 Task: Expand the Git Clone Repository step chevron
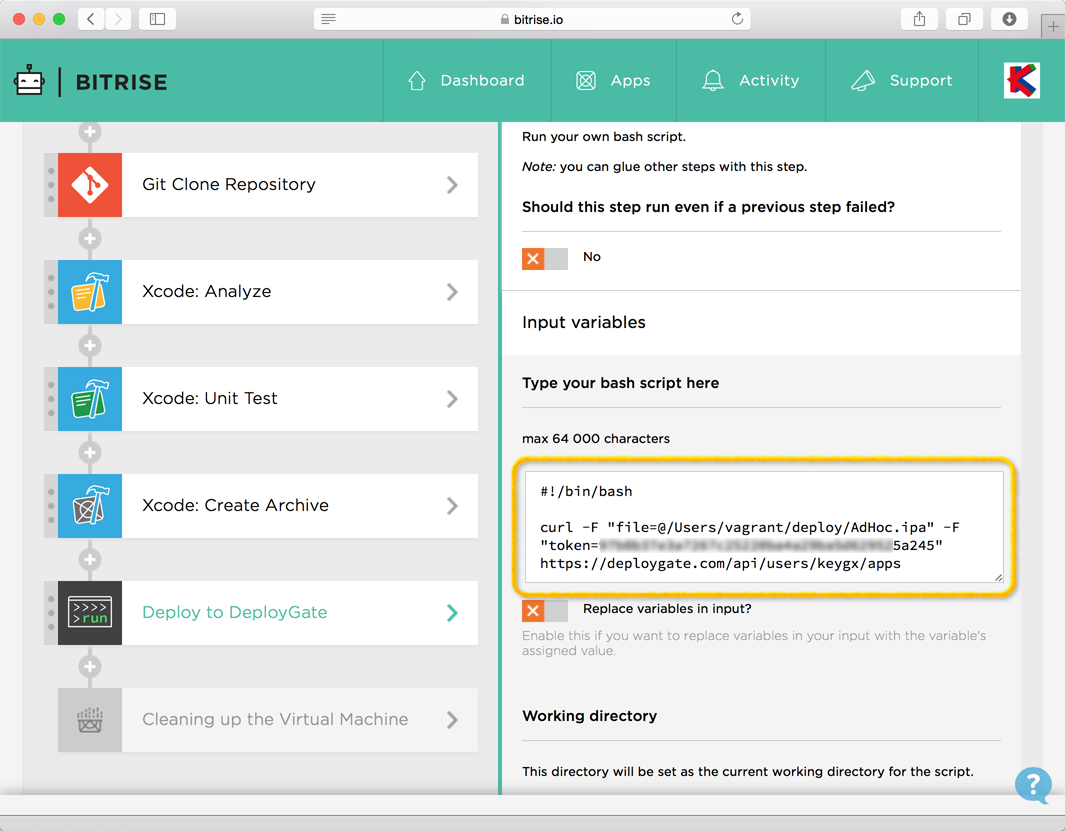[x=452, y=185]
